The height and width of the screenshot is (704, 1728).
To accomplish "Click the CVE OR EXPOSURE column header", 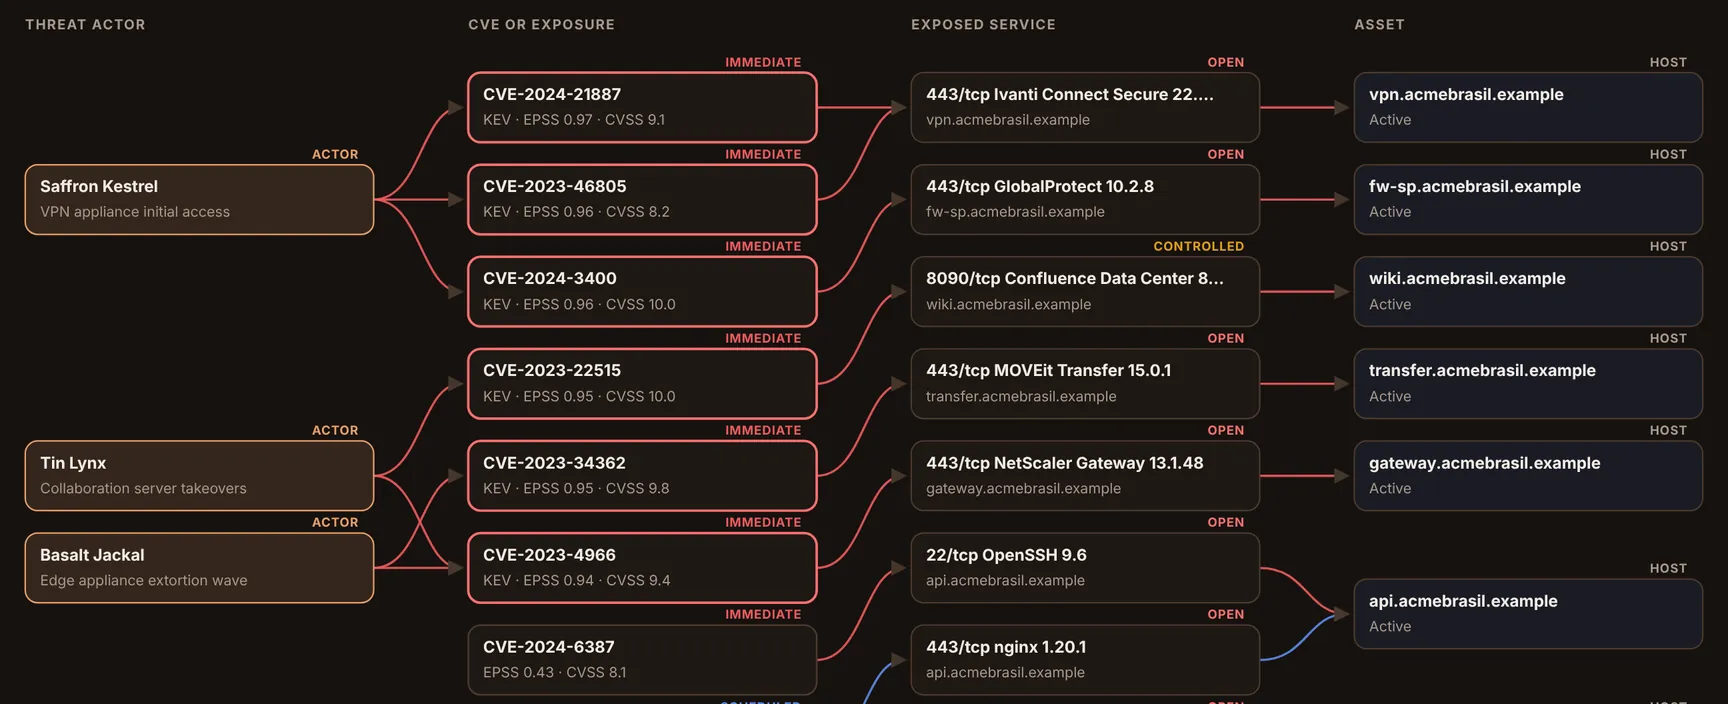I will 541,24.
